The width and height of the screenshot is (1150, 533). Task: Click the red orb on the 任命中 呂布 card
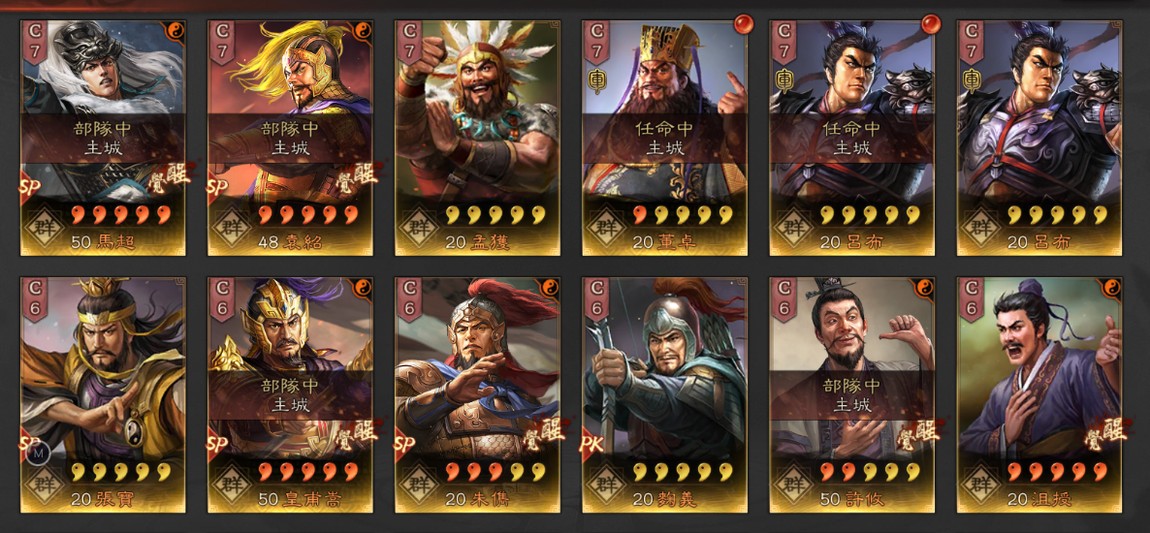point(931,24)
